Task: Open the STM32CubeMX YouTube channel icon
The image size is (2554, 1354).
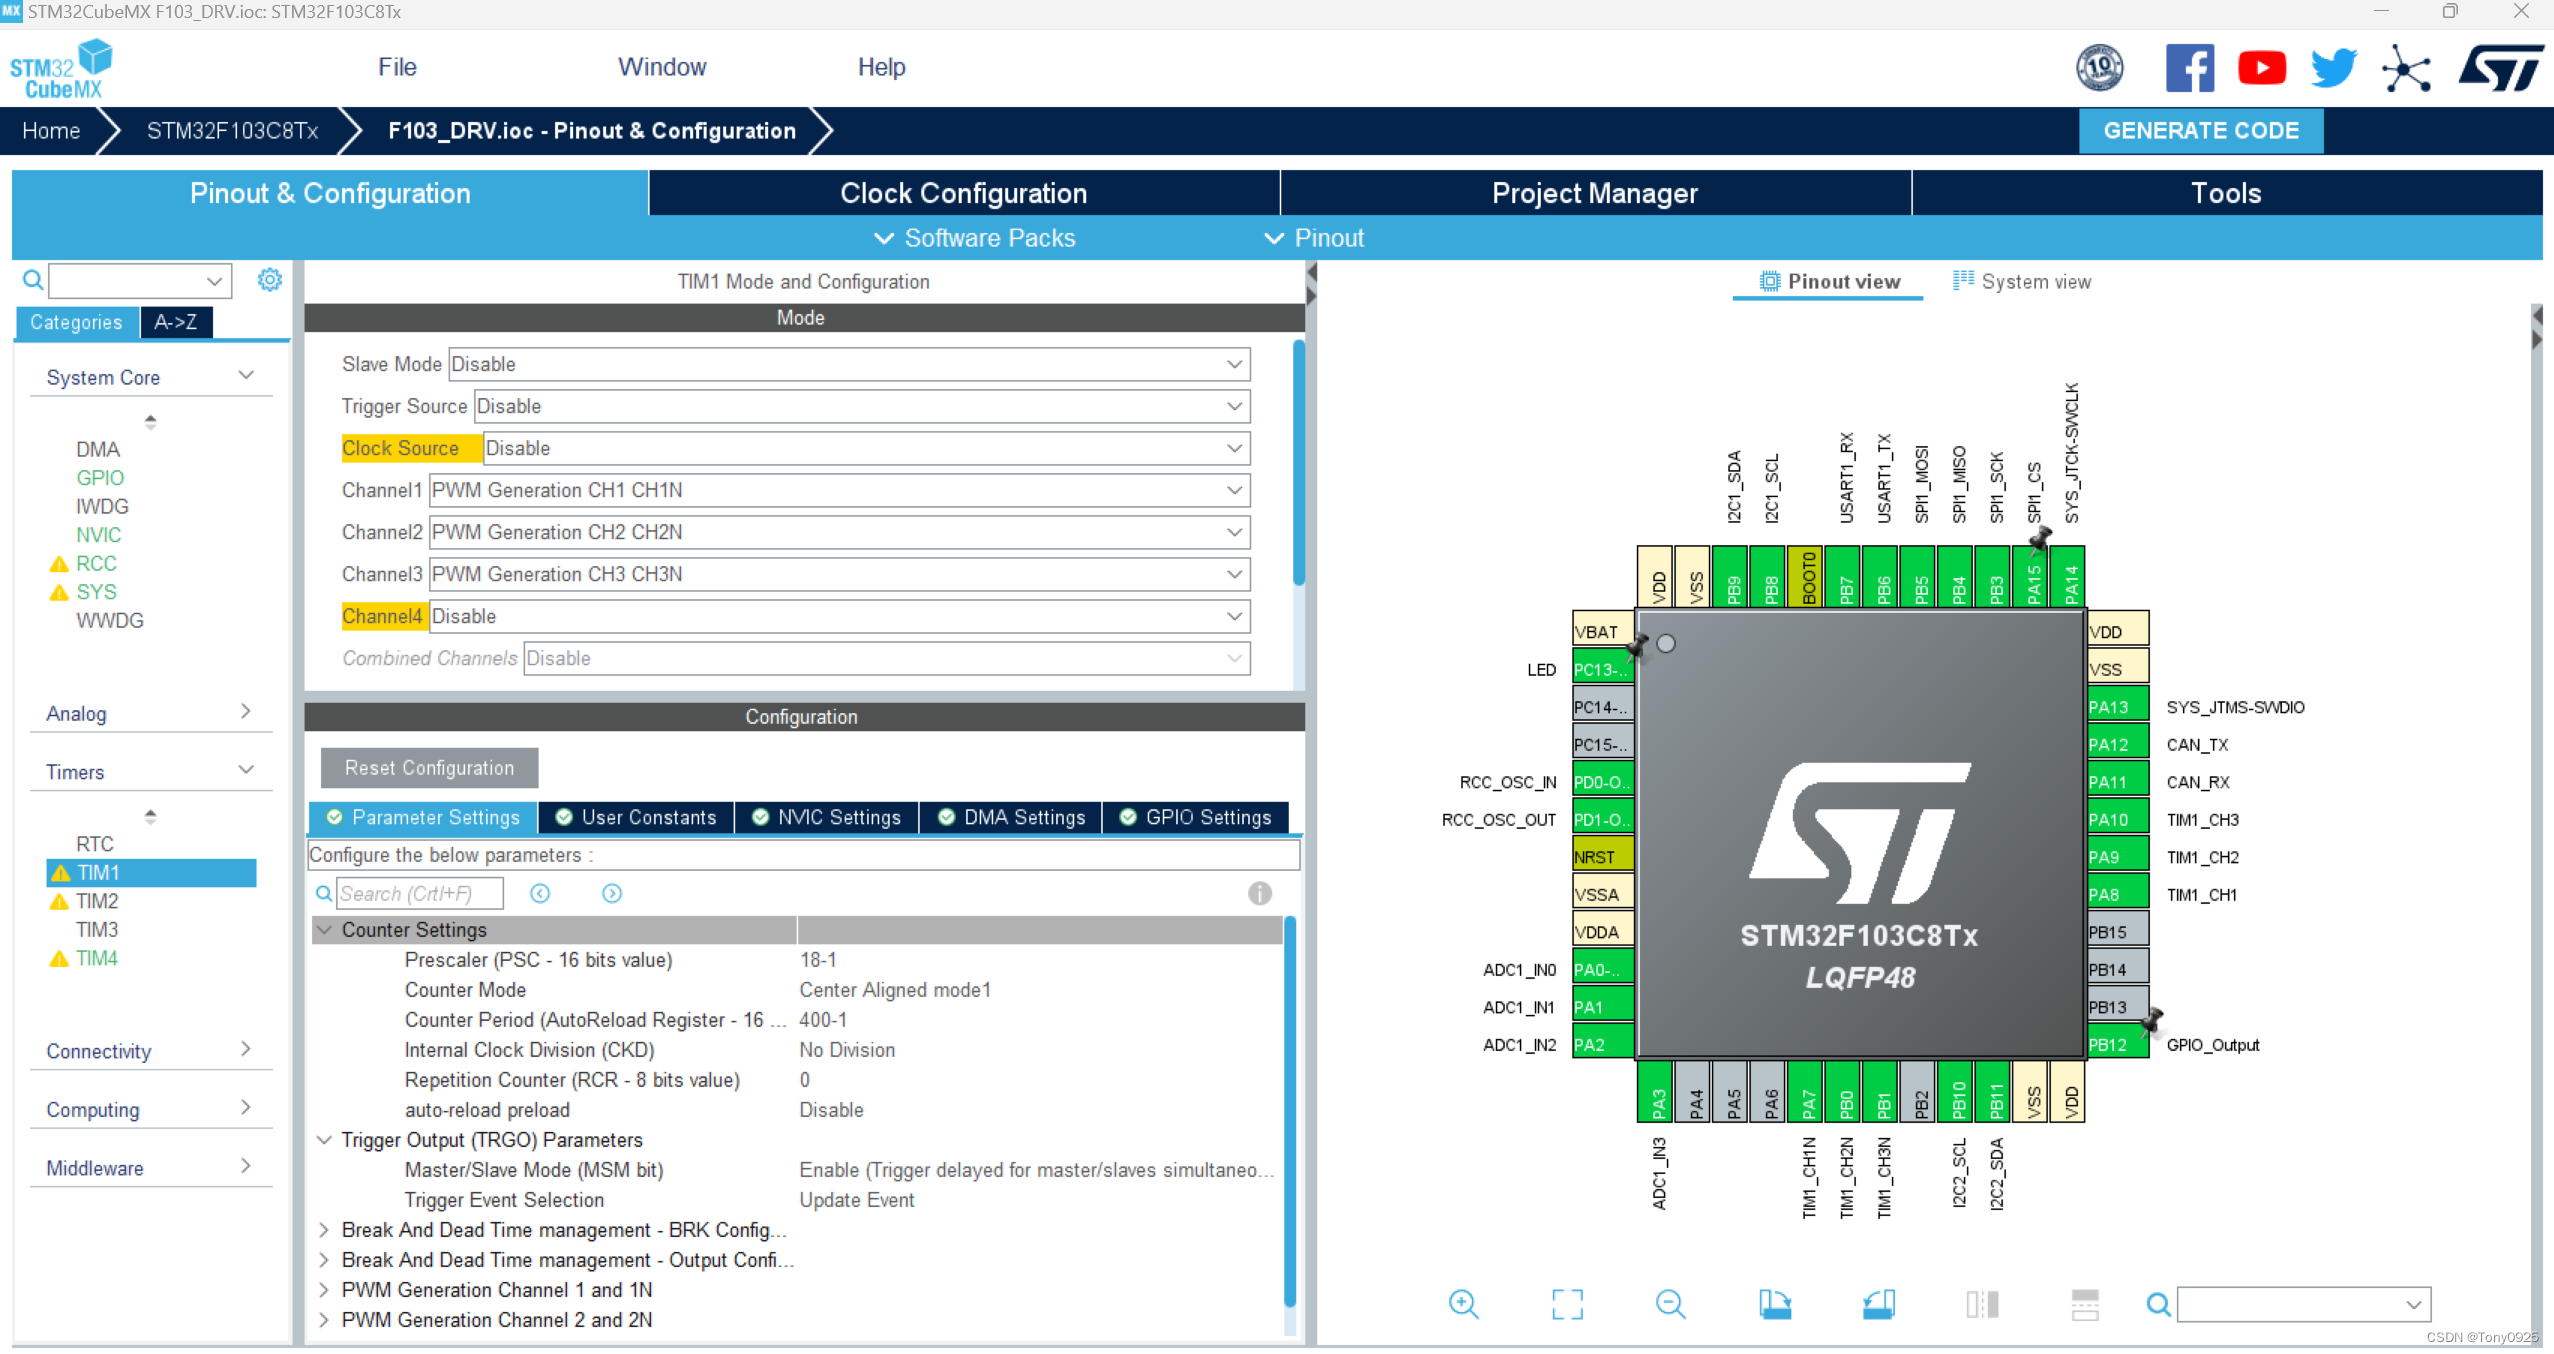Action: pyautogui.click(x=2261, y=67)
